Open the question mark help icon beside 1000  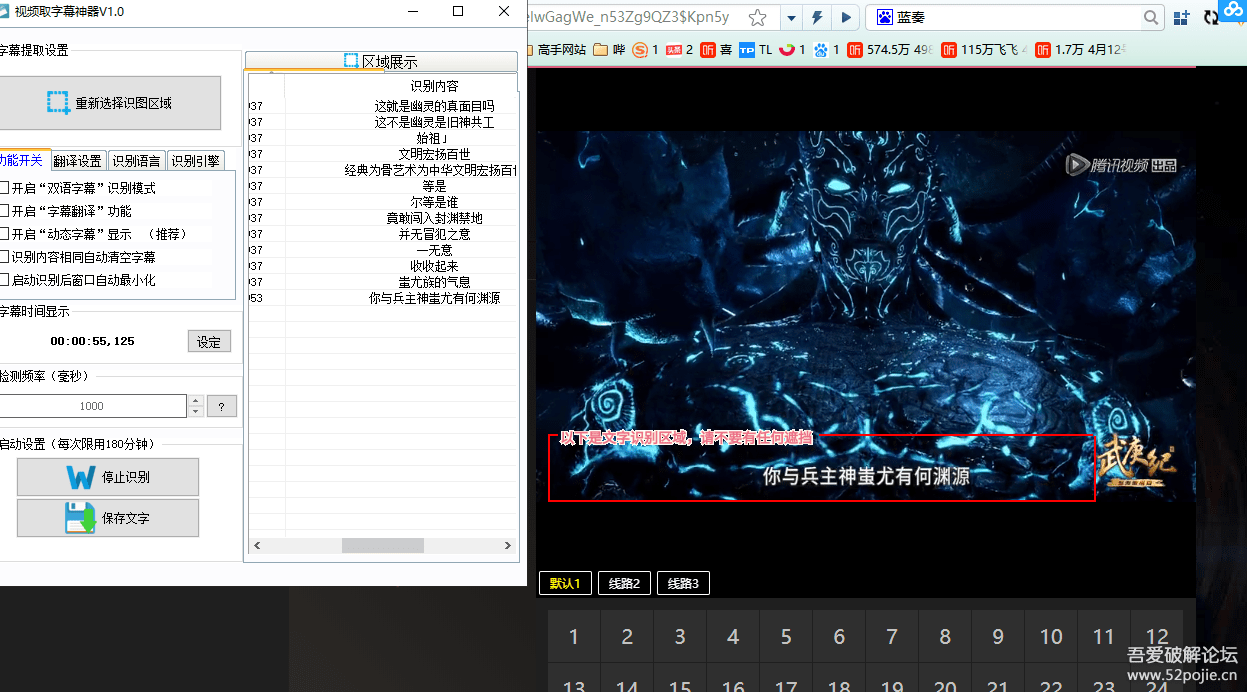click(x=222, y=406)
